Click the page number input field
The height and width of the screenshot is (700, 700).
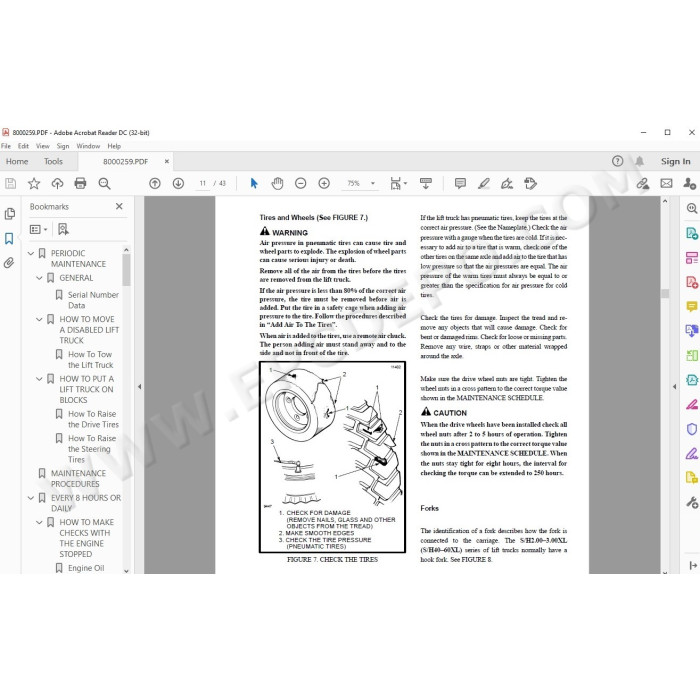(x=202, y=183)
